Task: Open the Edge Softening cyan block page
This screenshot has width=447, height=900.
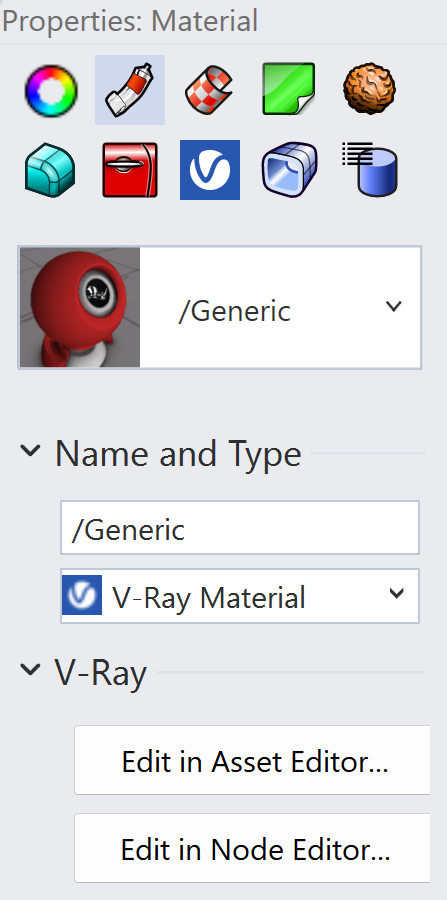Action: [50, 170]
